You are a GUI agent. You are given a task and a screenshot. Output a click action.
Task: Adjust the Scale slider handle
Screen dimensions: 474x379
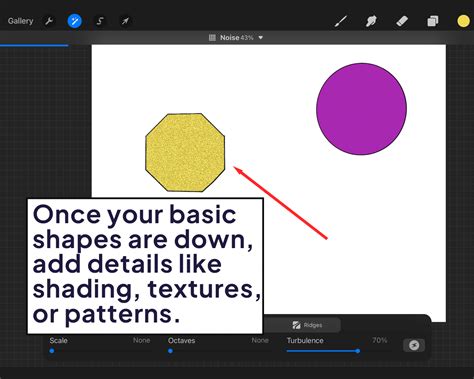point(52,351)
